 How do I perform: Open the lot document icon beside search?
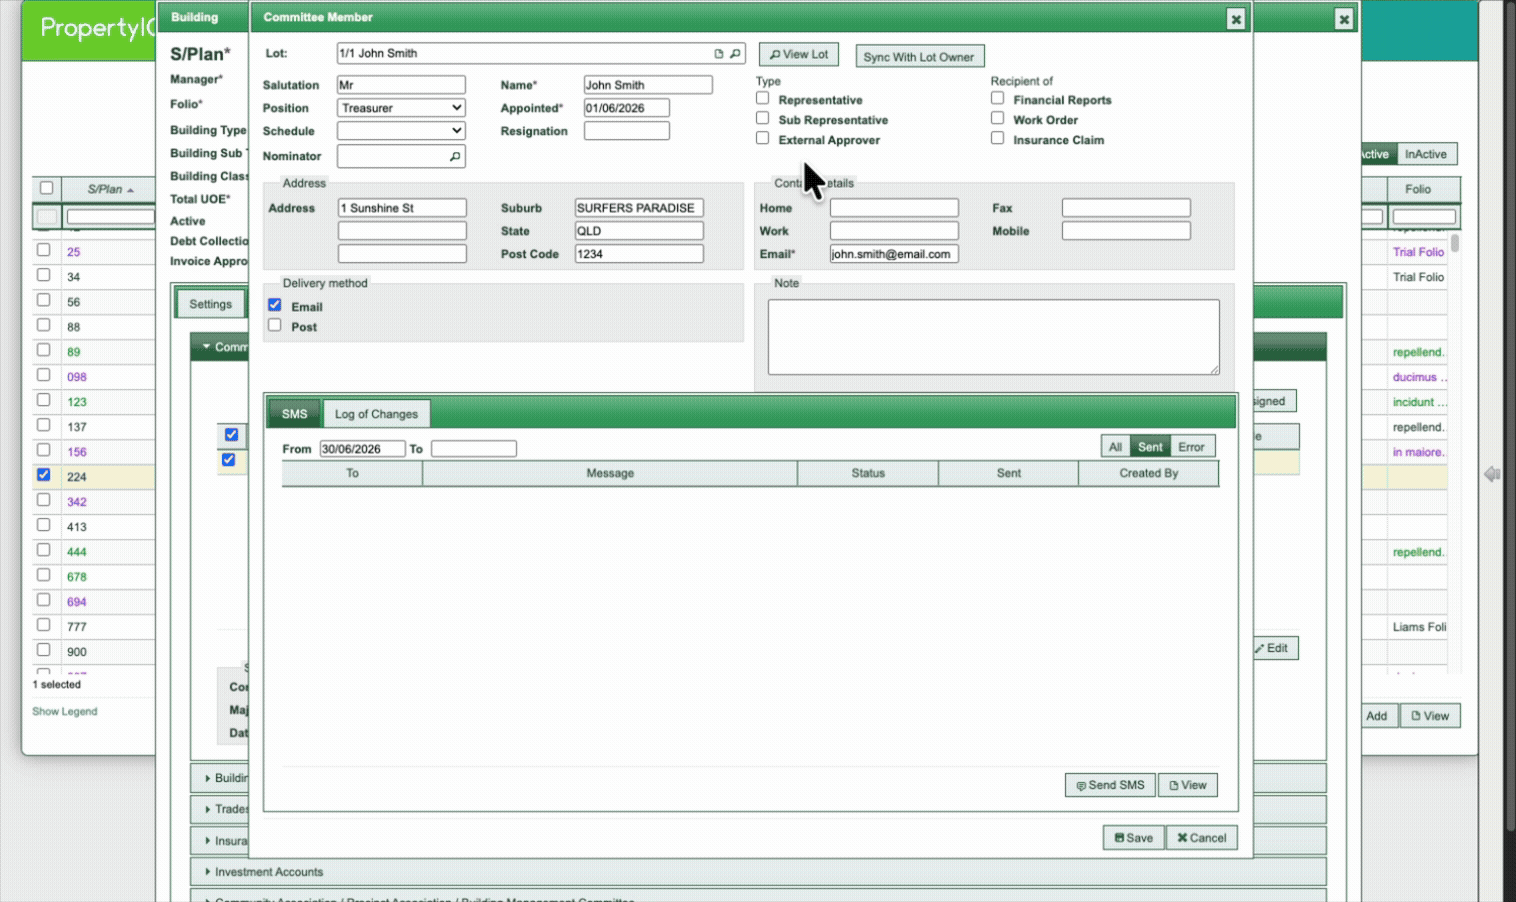(x=718, y=54)
